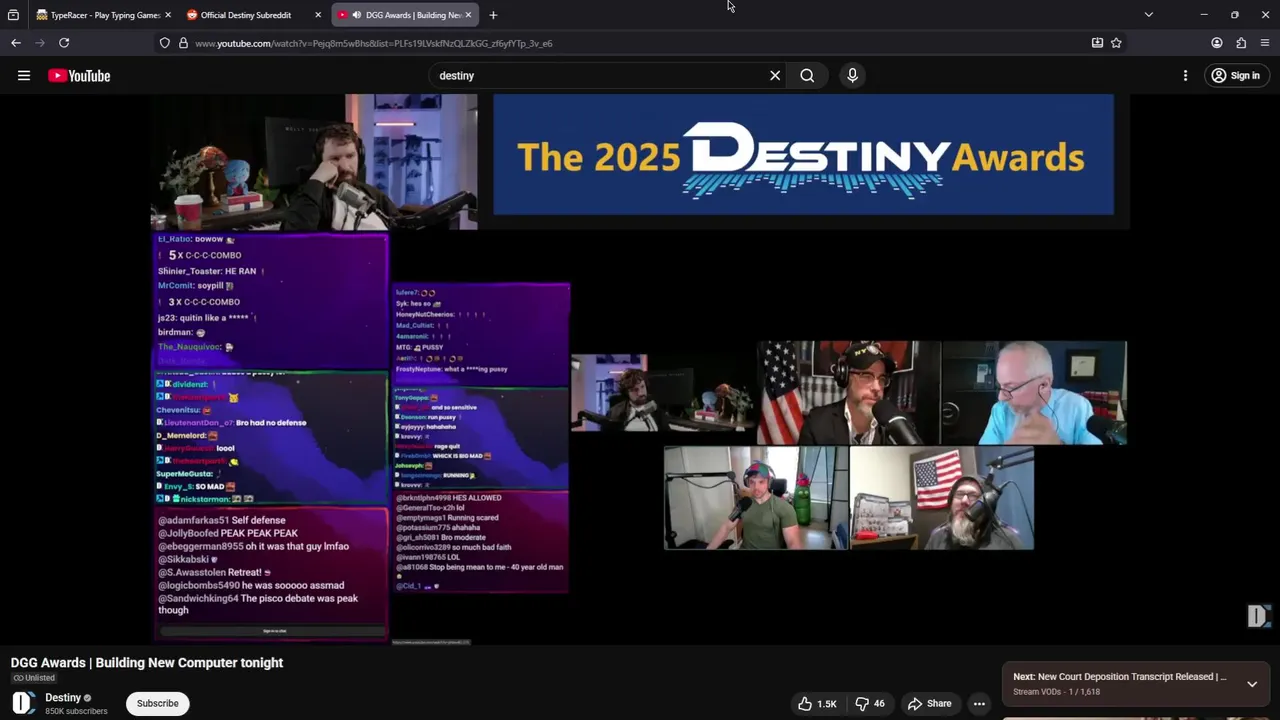
Task: Dislike the video (46)
Action: tap(869, 704)
